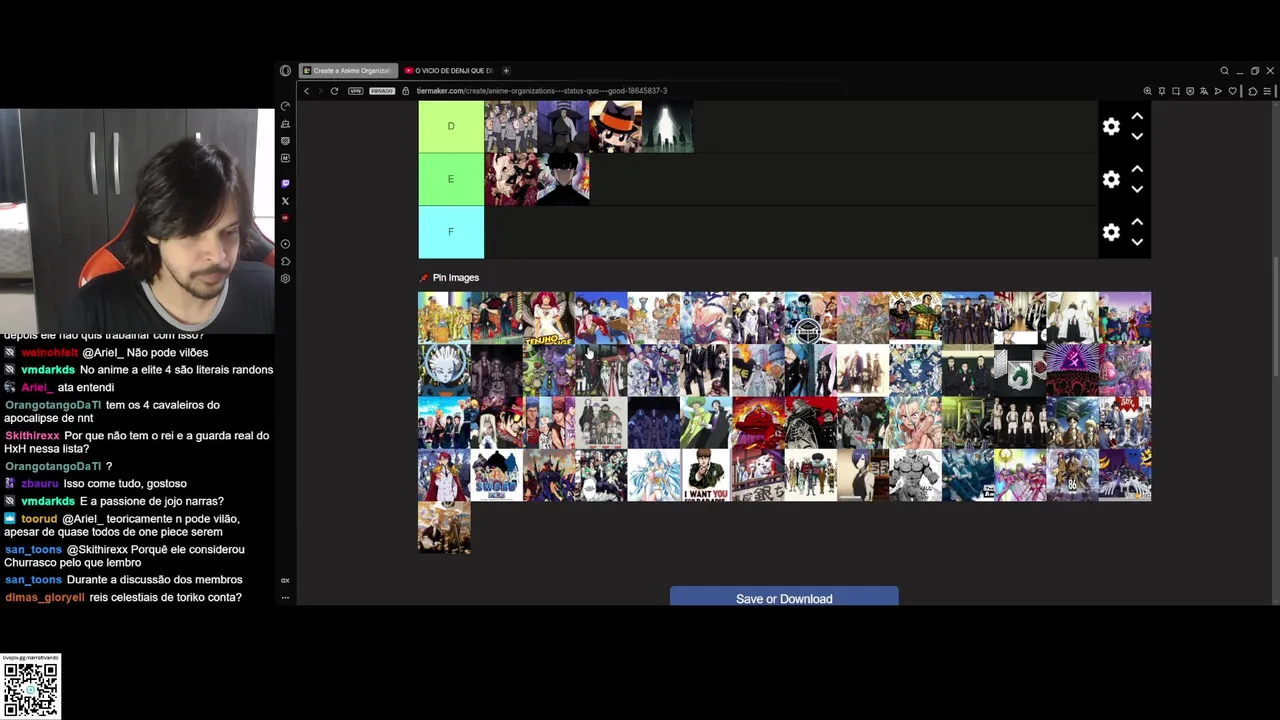Open settings gear for tier D row
This screenshot has width=1280, height=720.
[1111, 127]
